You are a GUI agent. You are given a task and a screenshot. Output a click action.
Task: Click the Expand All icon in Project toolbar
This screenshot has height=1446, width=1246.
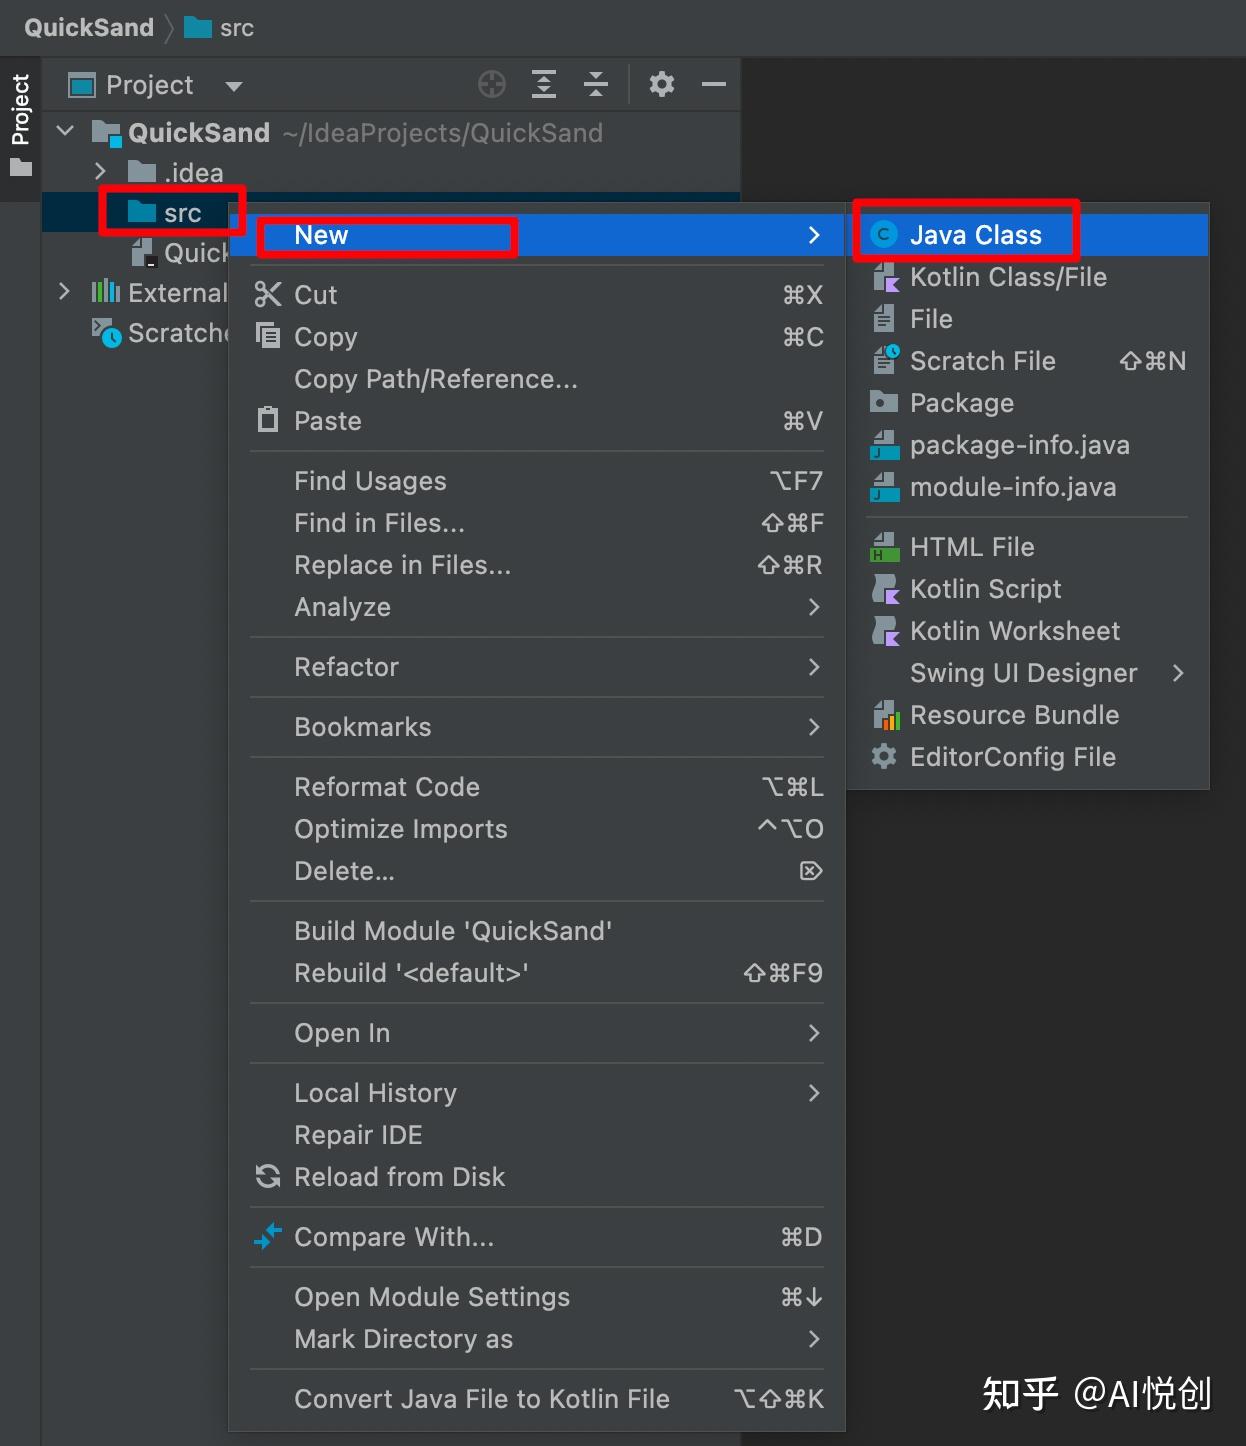(543, 85)
